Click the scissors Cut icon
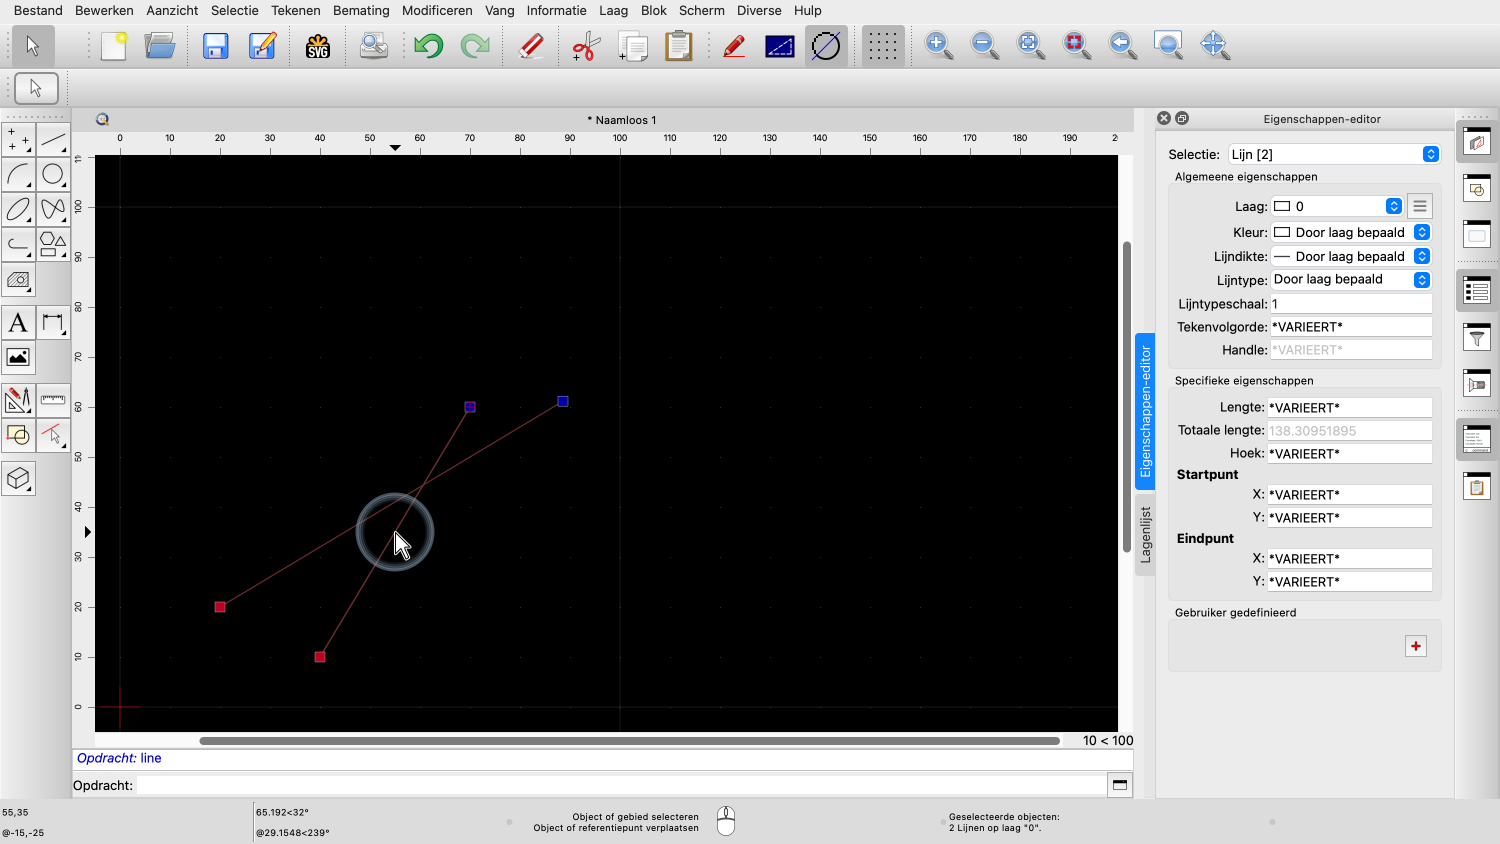This screenshot has width=1500, height=844. point(585,46)
